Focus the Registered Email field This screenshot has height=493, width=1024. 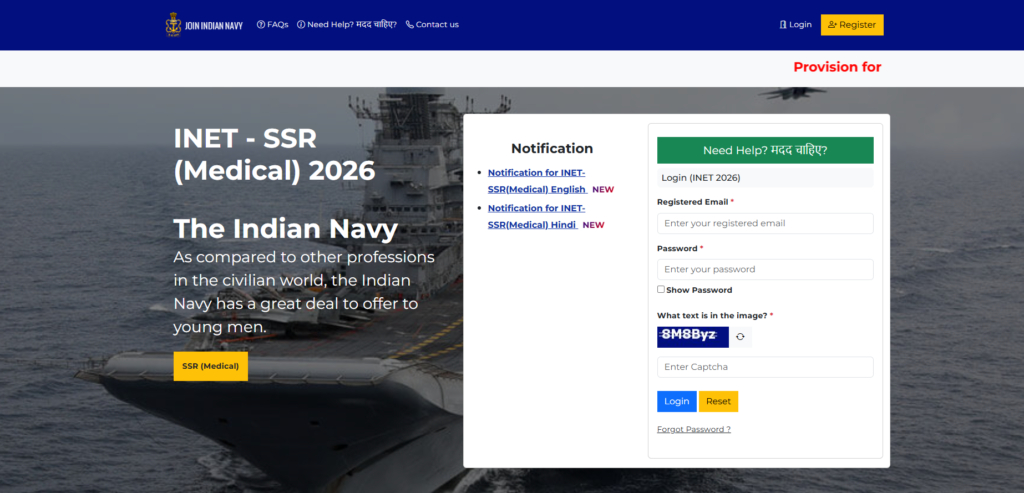coord(765,223)
